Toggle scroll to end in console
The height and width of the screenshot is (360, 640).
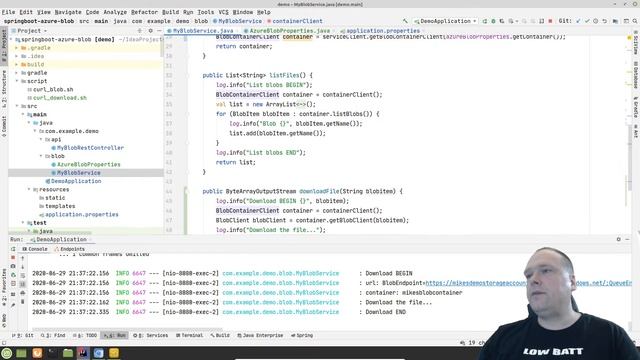[x=23, y=284]
